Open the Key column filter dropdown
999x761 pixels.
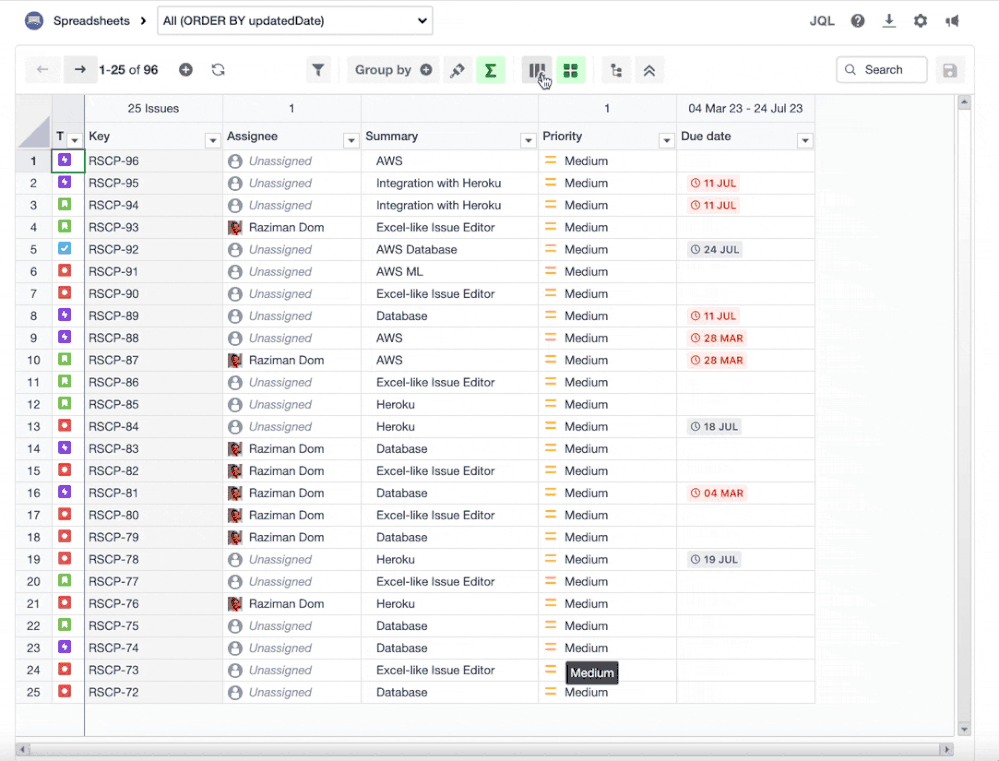pyautogui.click(x=213, y=140)
